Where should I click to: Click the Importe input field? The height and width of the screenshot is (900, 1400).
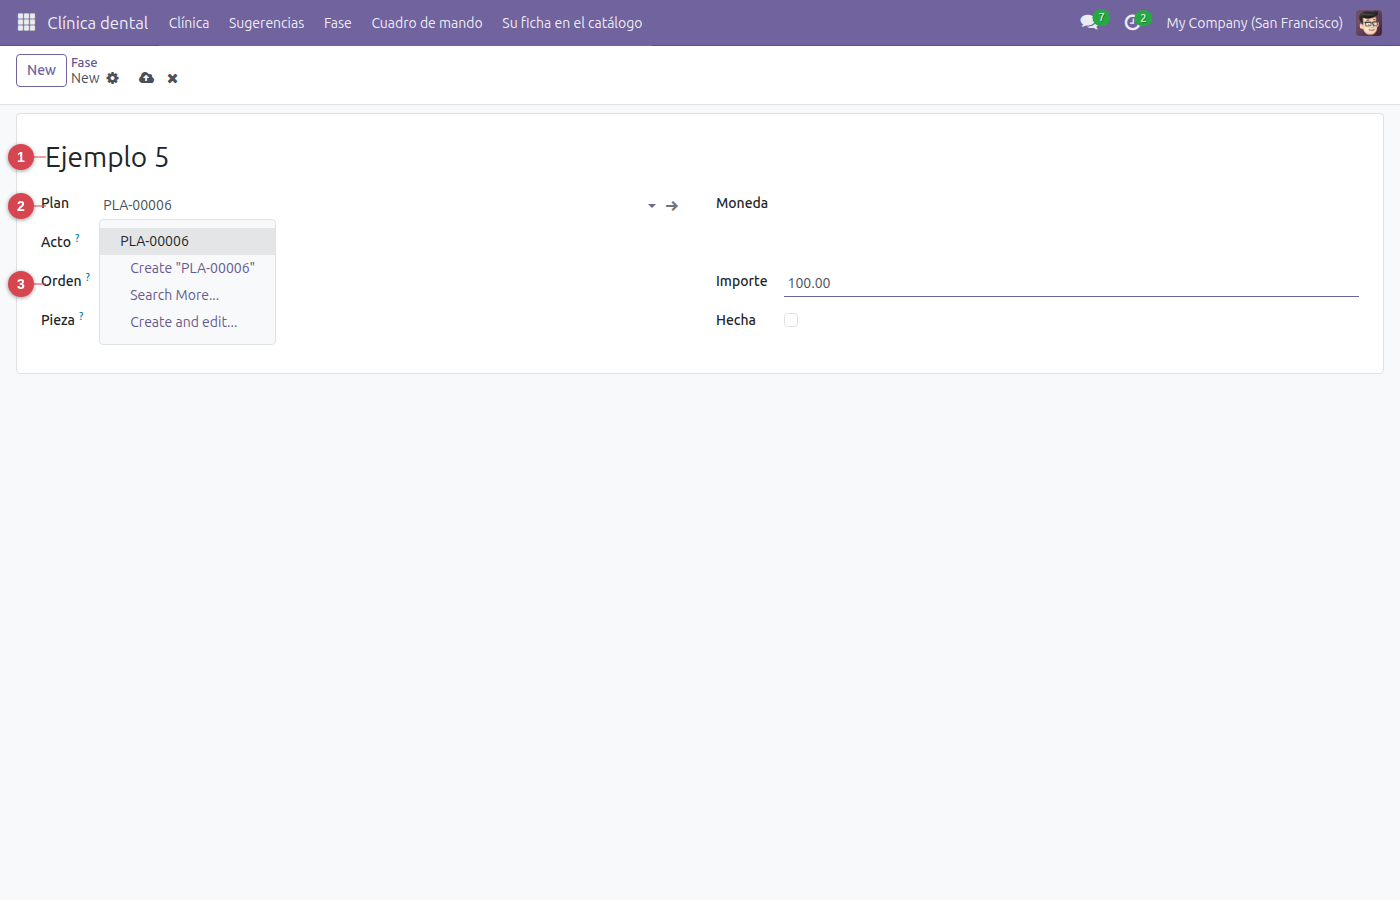(x=1071, y=283)
